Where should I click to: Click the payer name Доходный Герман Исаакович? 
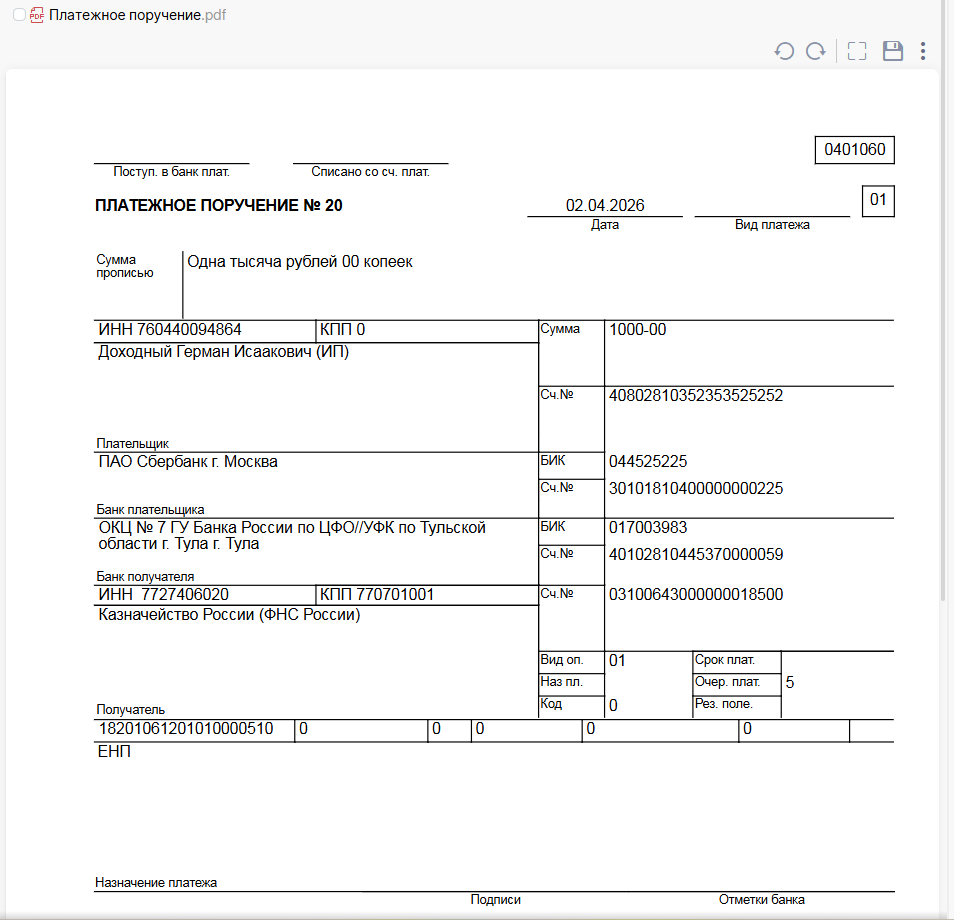point(223,352)
